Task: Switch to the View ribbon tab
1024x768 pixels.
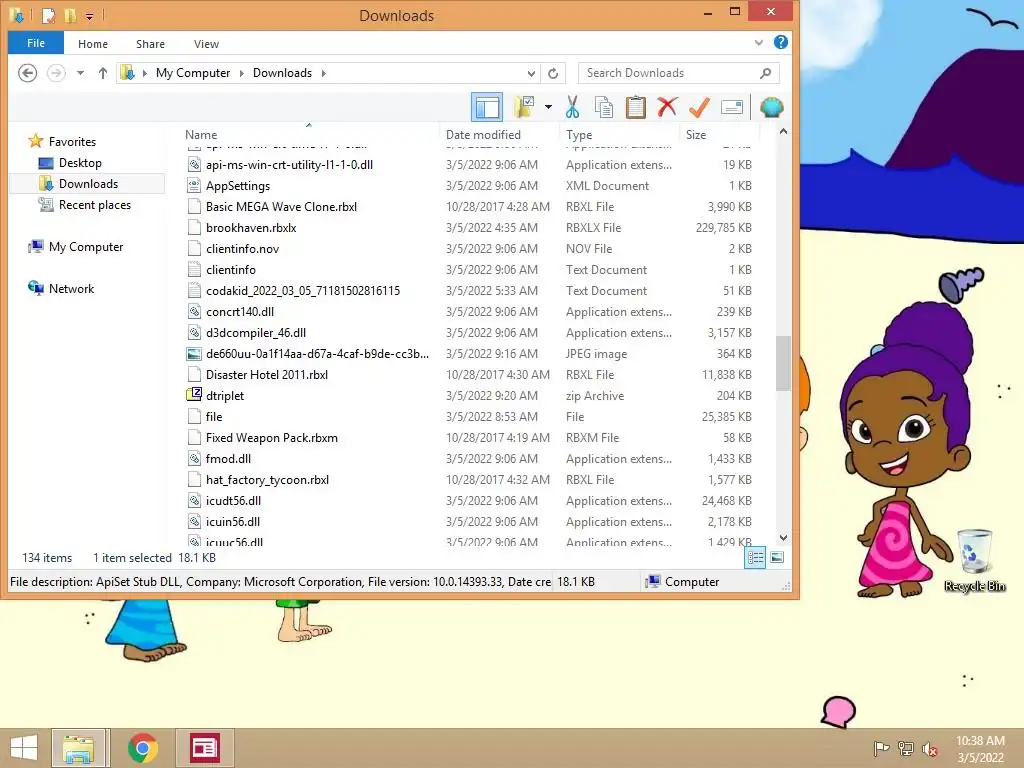Action: (206, 44)
